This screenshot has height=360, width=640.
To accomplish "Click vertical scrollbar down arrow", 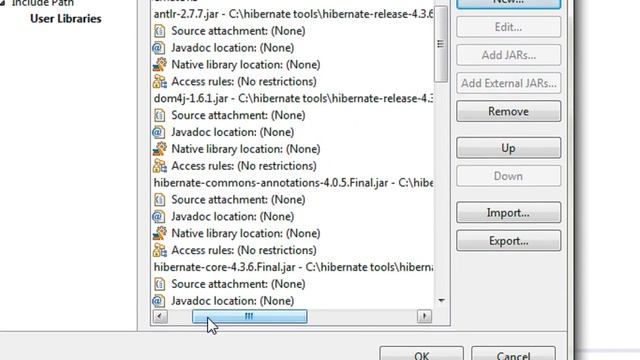I will (x=441, y=301).
